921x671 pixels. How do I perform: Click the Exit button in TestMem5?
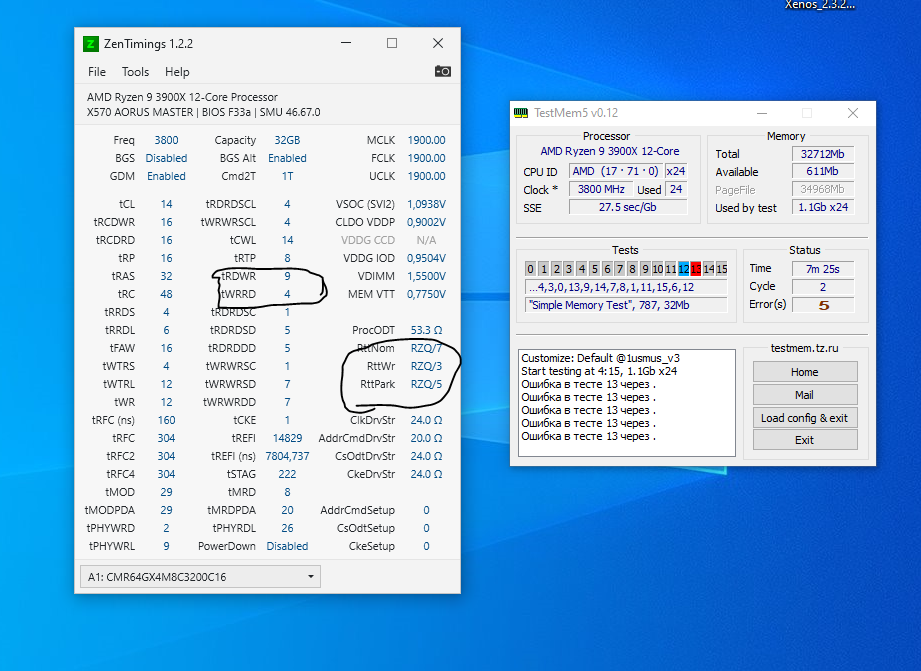(805, 440)
